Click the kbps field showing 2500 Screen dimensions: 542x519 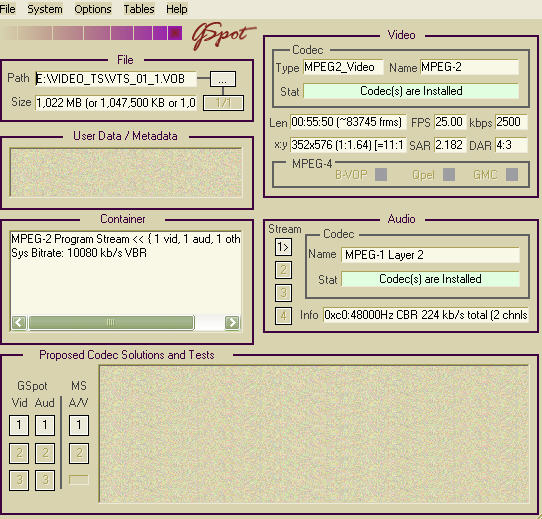pos(511,122)
